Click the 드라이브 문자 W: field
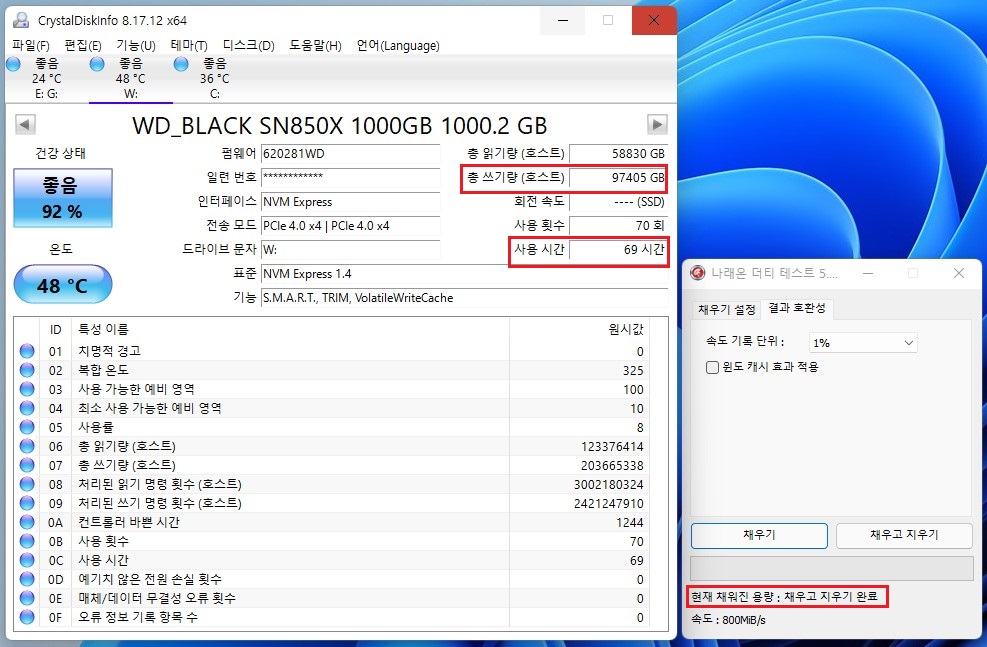The image size is (987, 647). click(x=351, y=249)
